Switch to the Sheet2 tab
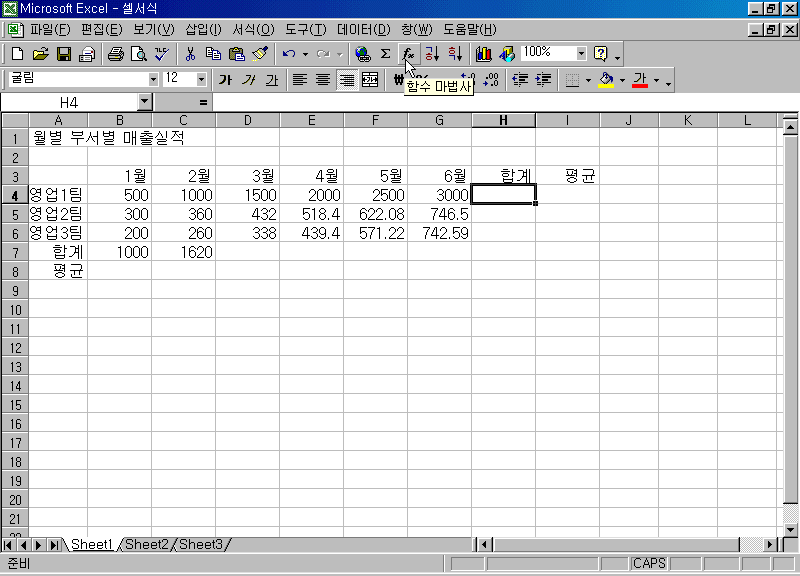 point(147,544)
